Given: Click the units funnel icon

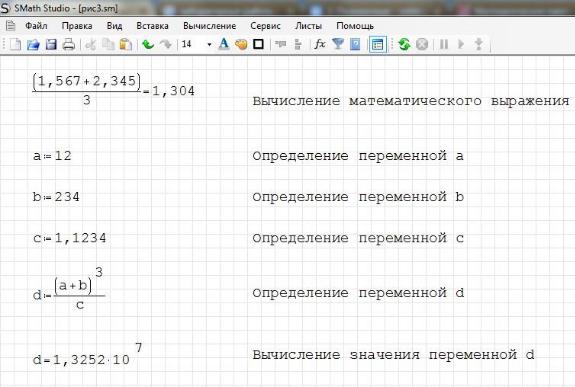Looking at the screenshot, I should (338, 44).
